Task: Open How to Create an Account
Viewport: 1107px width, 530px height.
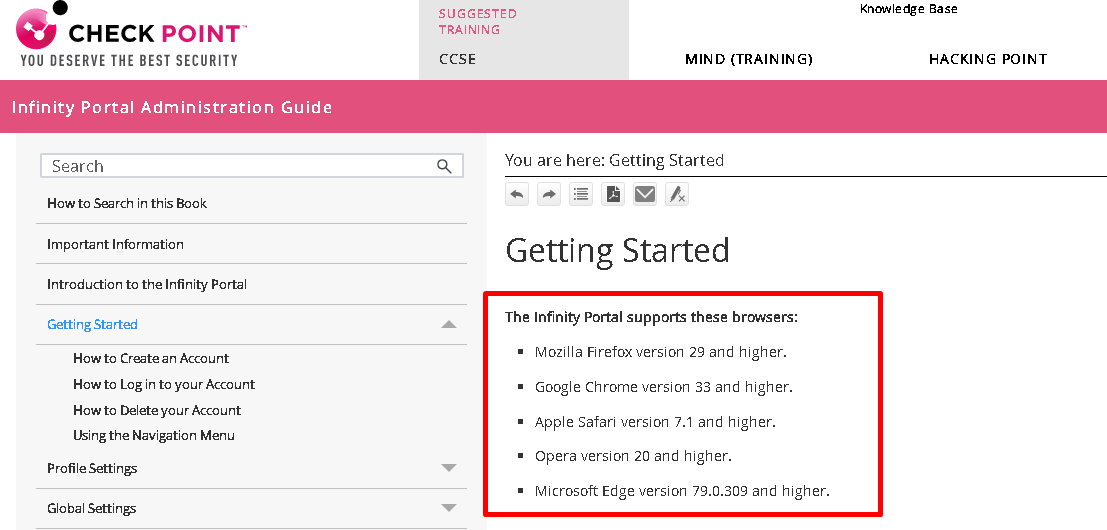Action: click(151, 358)
